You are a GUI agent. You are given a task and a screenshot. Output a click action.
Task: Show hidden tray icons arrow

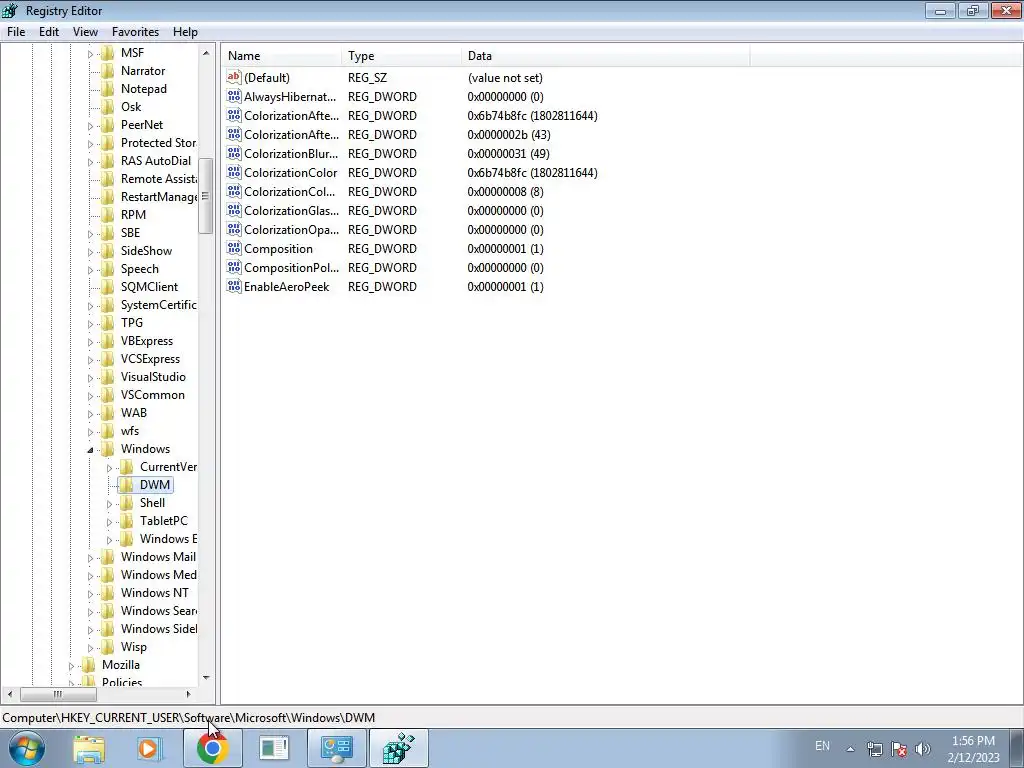pos(850,749)
